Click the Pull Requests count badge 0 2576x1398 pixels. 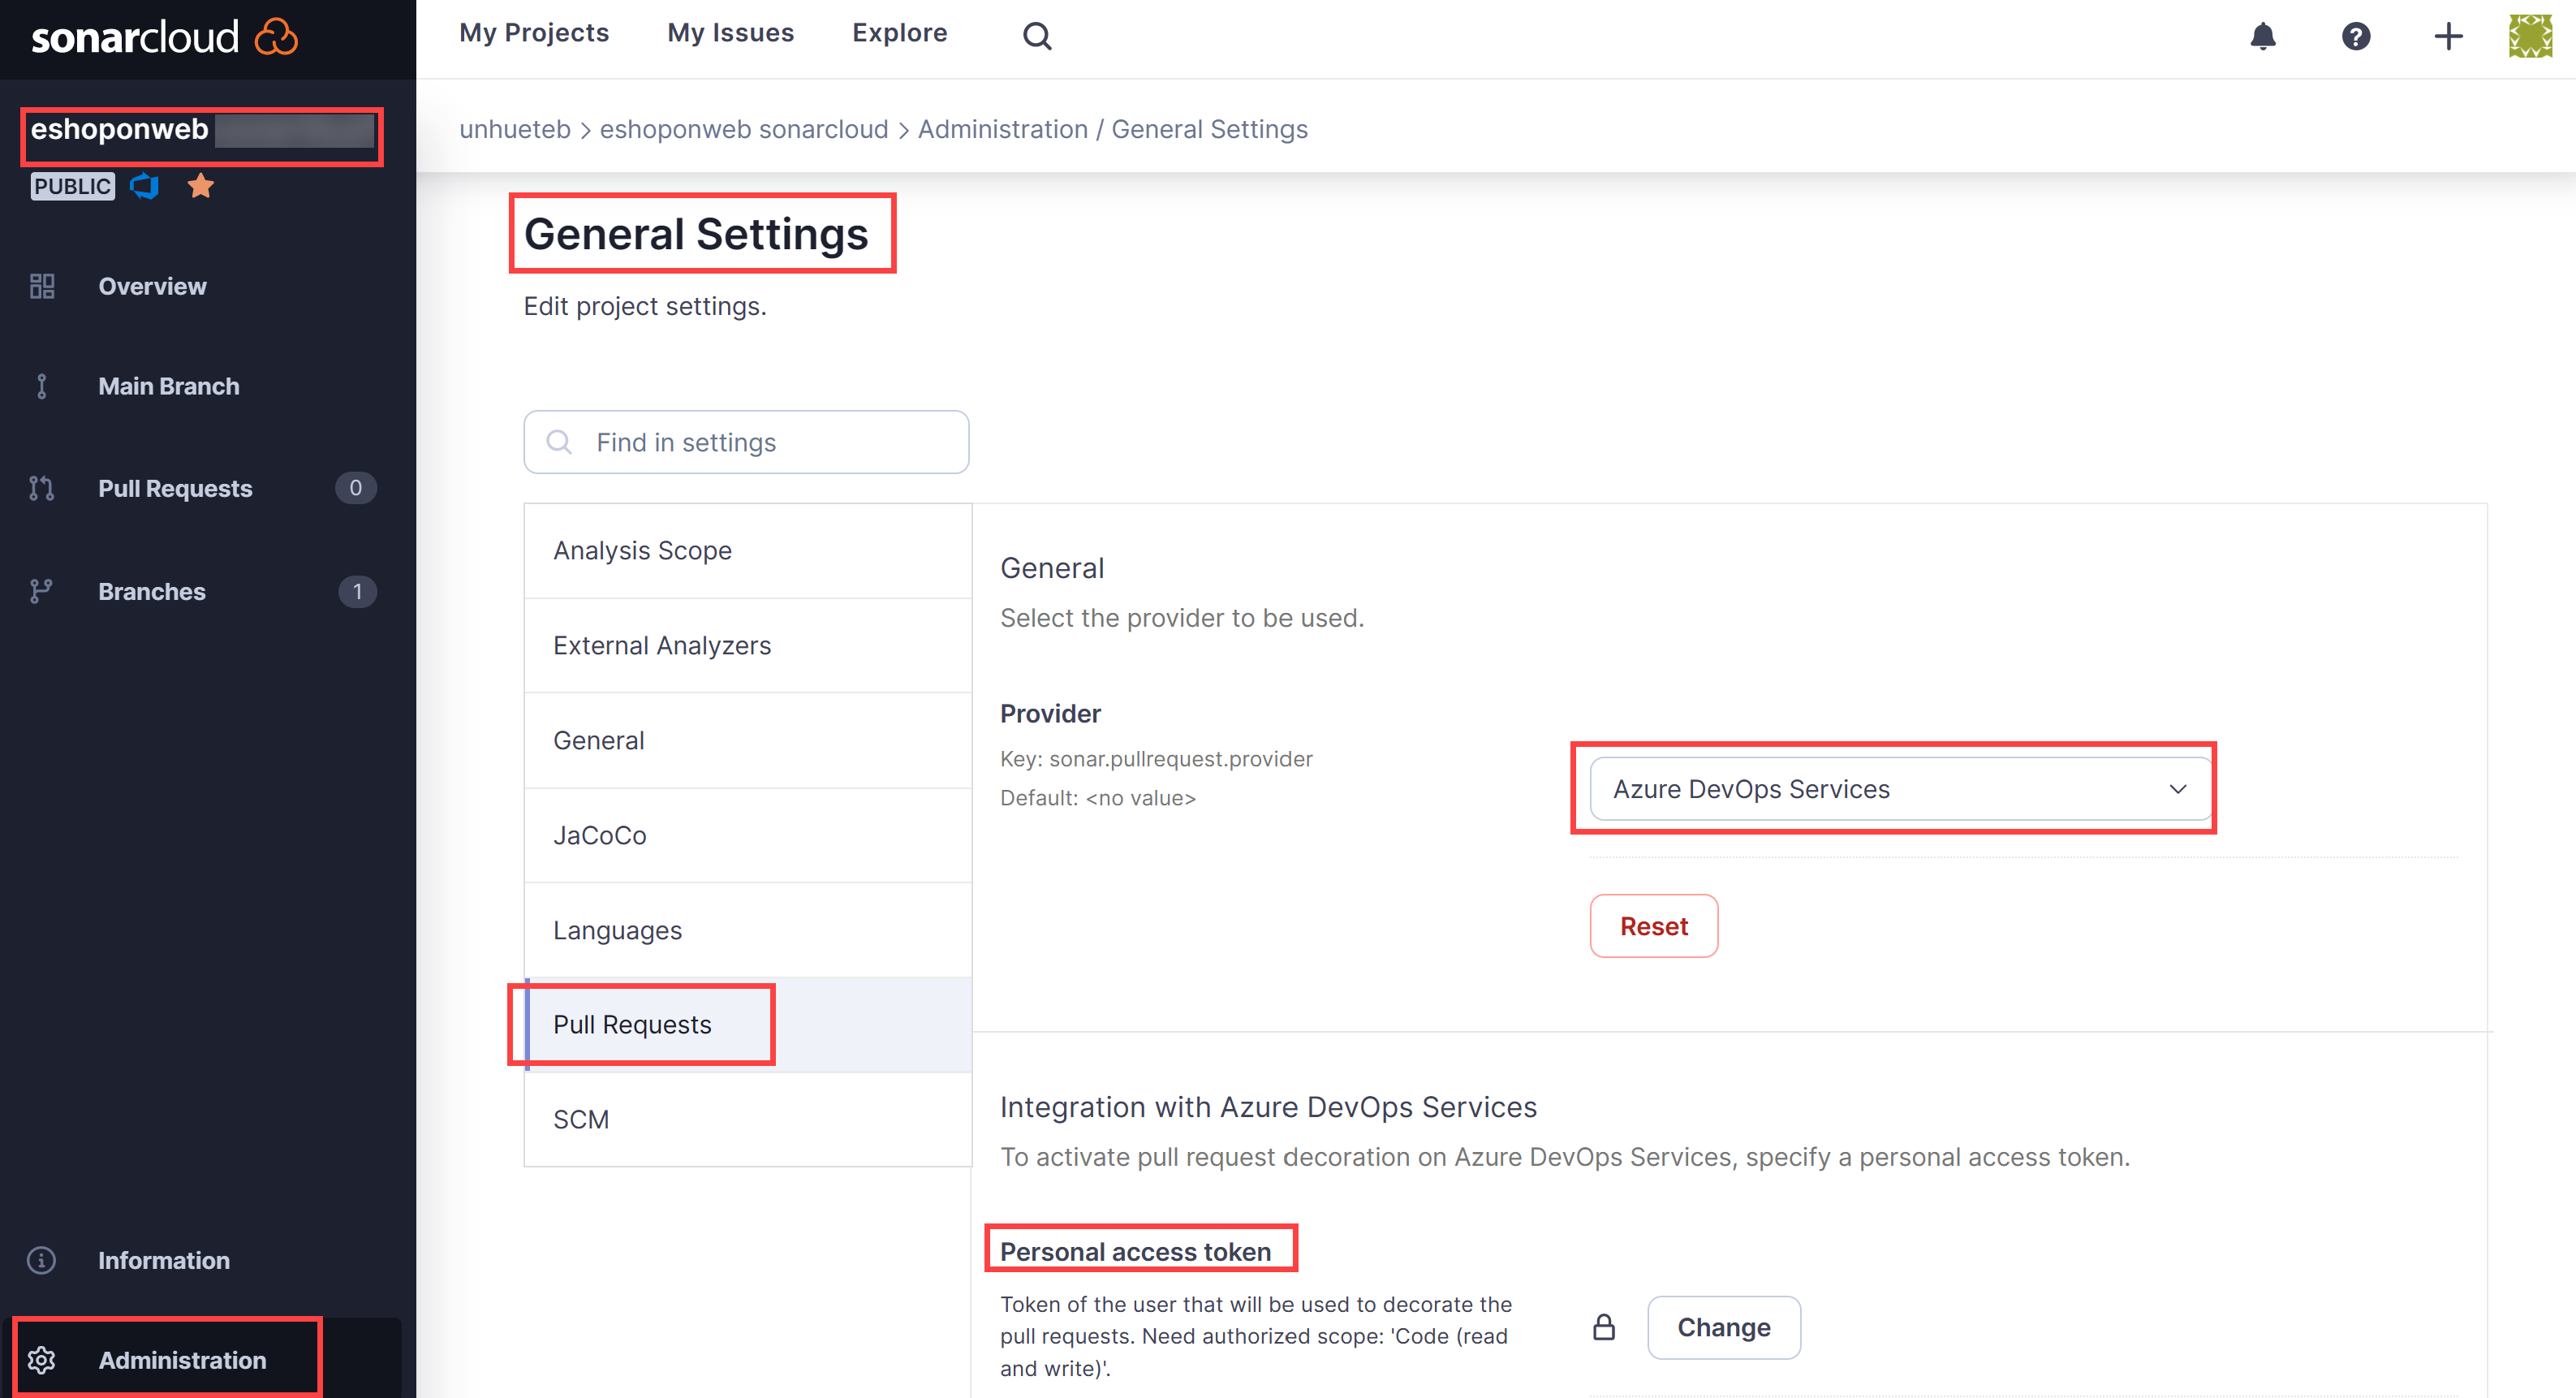[x=355, y=488]
